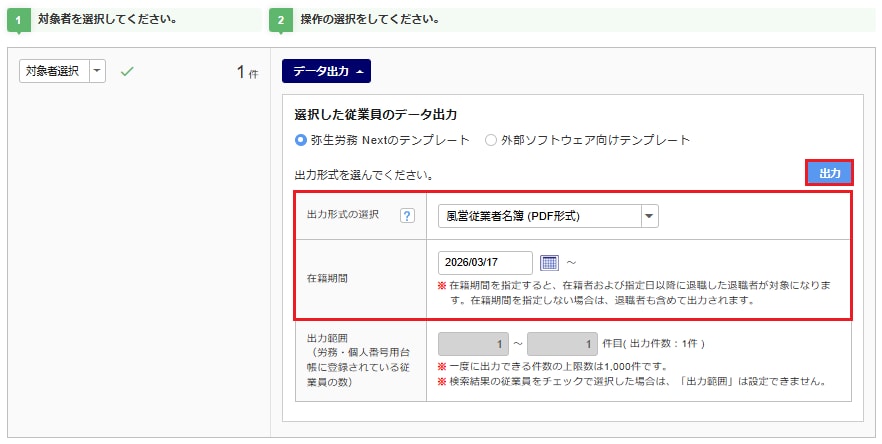Click the 選択した従業員のデータ出力 heading
Image resolution: width=882 pixels, height=444 pixels.
click(376, 115)
